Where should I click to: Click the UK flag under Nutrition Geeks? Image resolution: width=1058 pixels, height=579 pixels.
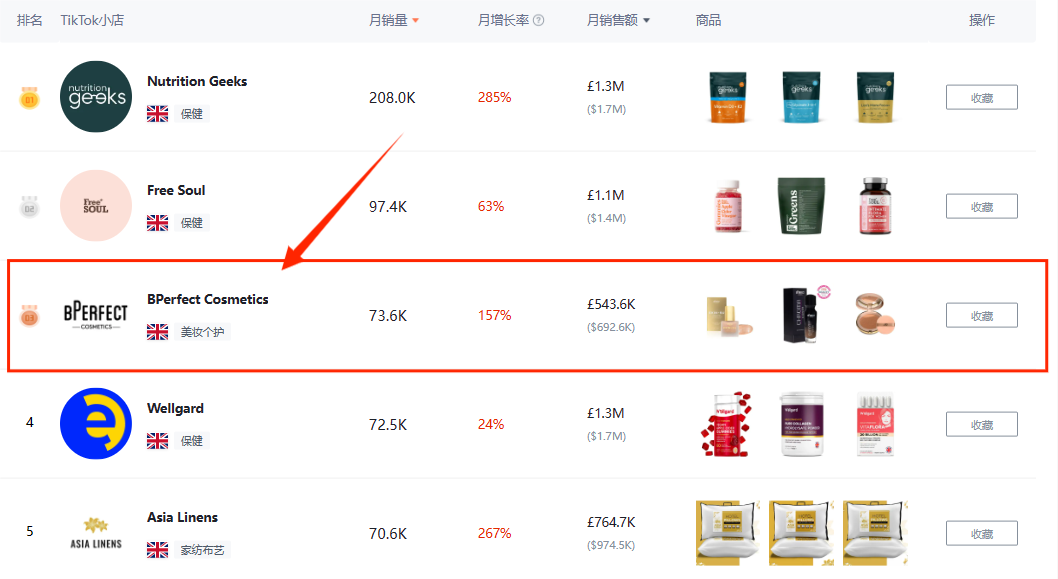157,114
